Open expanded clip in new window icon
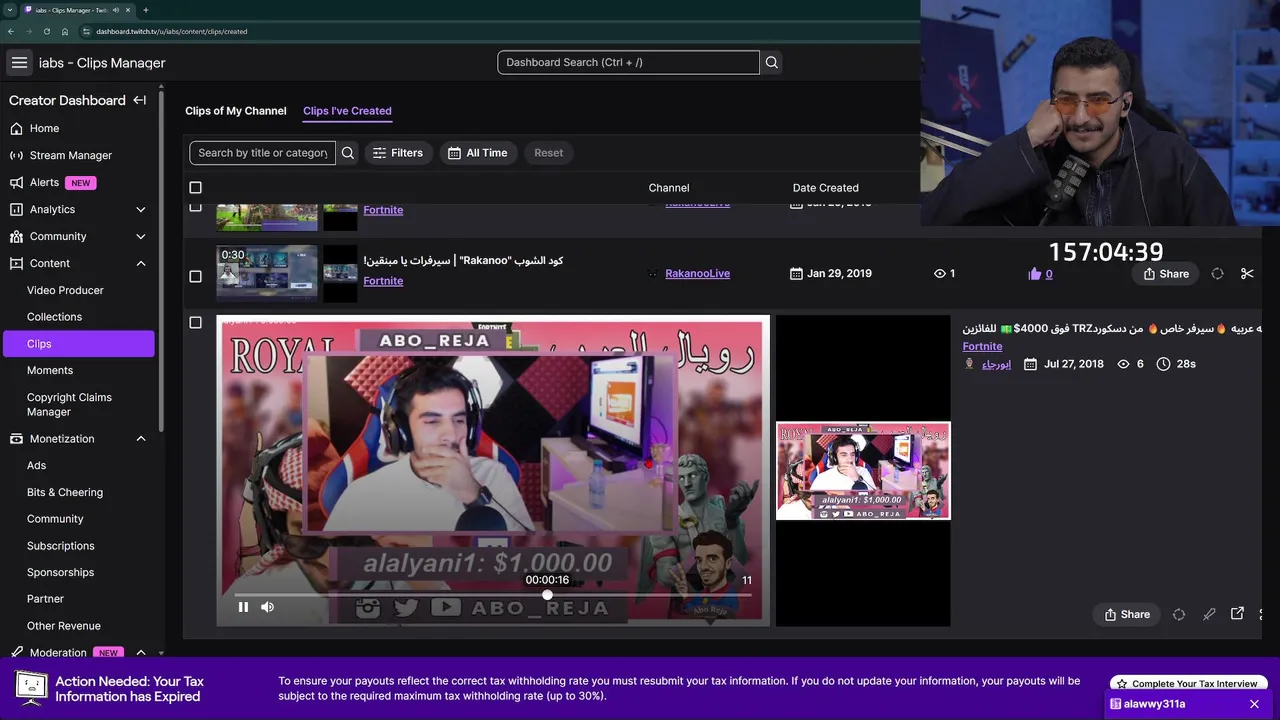This screenshot has width=1280, height=720. [1237, 614]
